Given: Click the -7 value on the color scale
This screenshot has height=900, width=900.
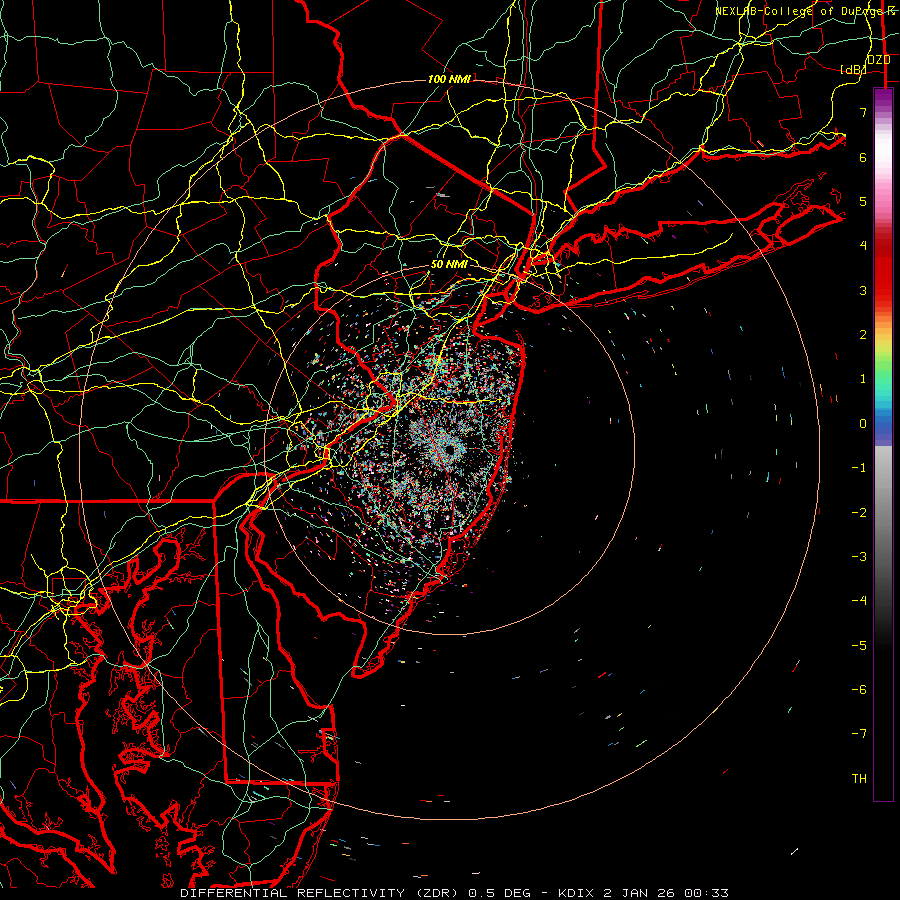Looking at the screenshot, I should pyautogui.click(x=859, y=734).
